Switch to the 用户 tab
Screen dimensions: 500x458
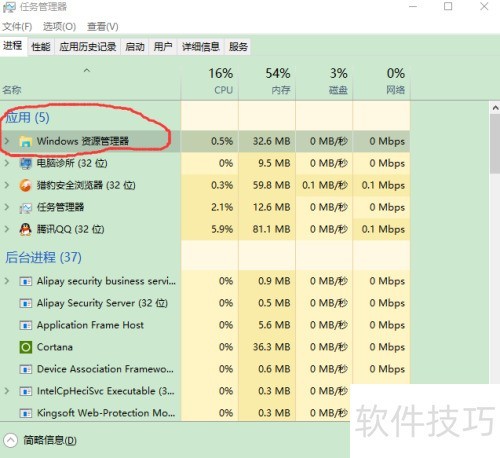pos(163,47)
